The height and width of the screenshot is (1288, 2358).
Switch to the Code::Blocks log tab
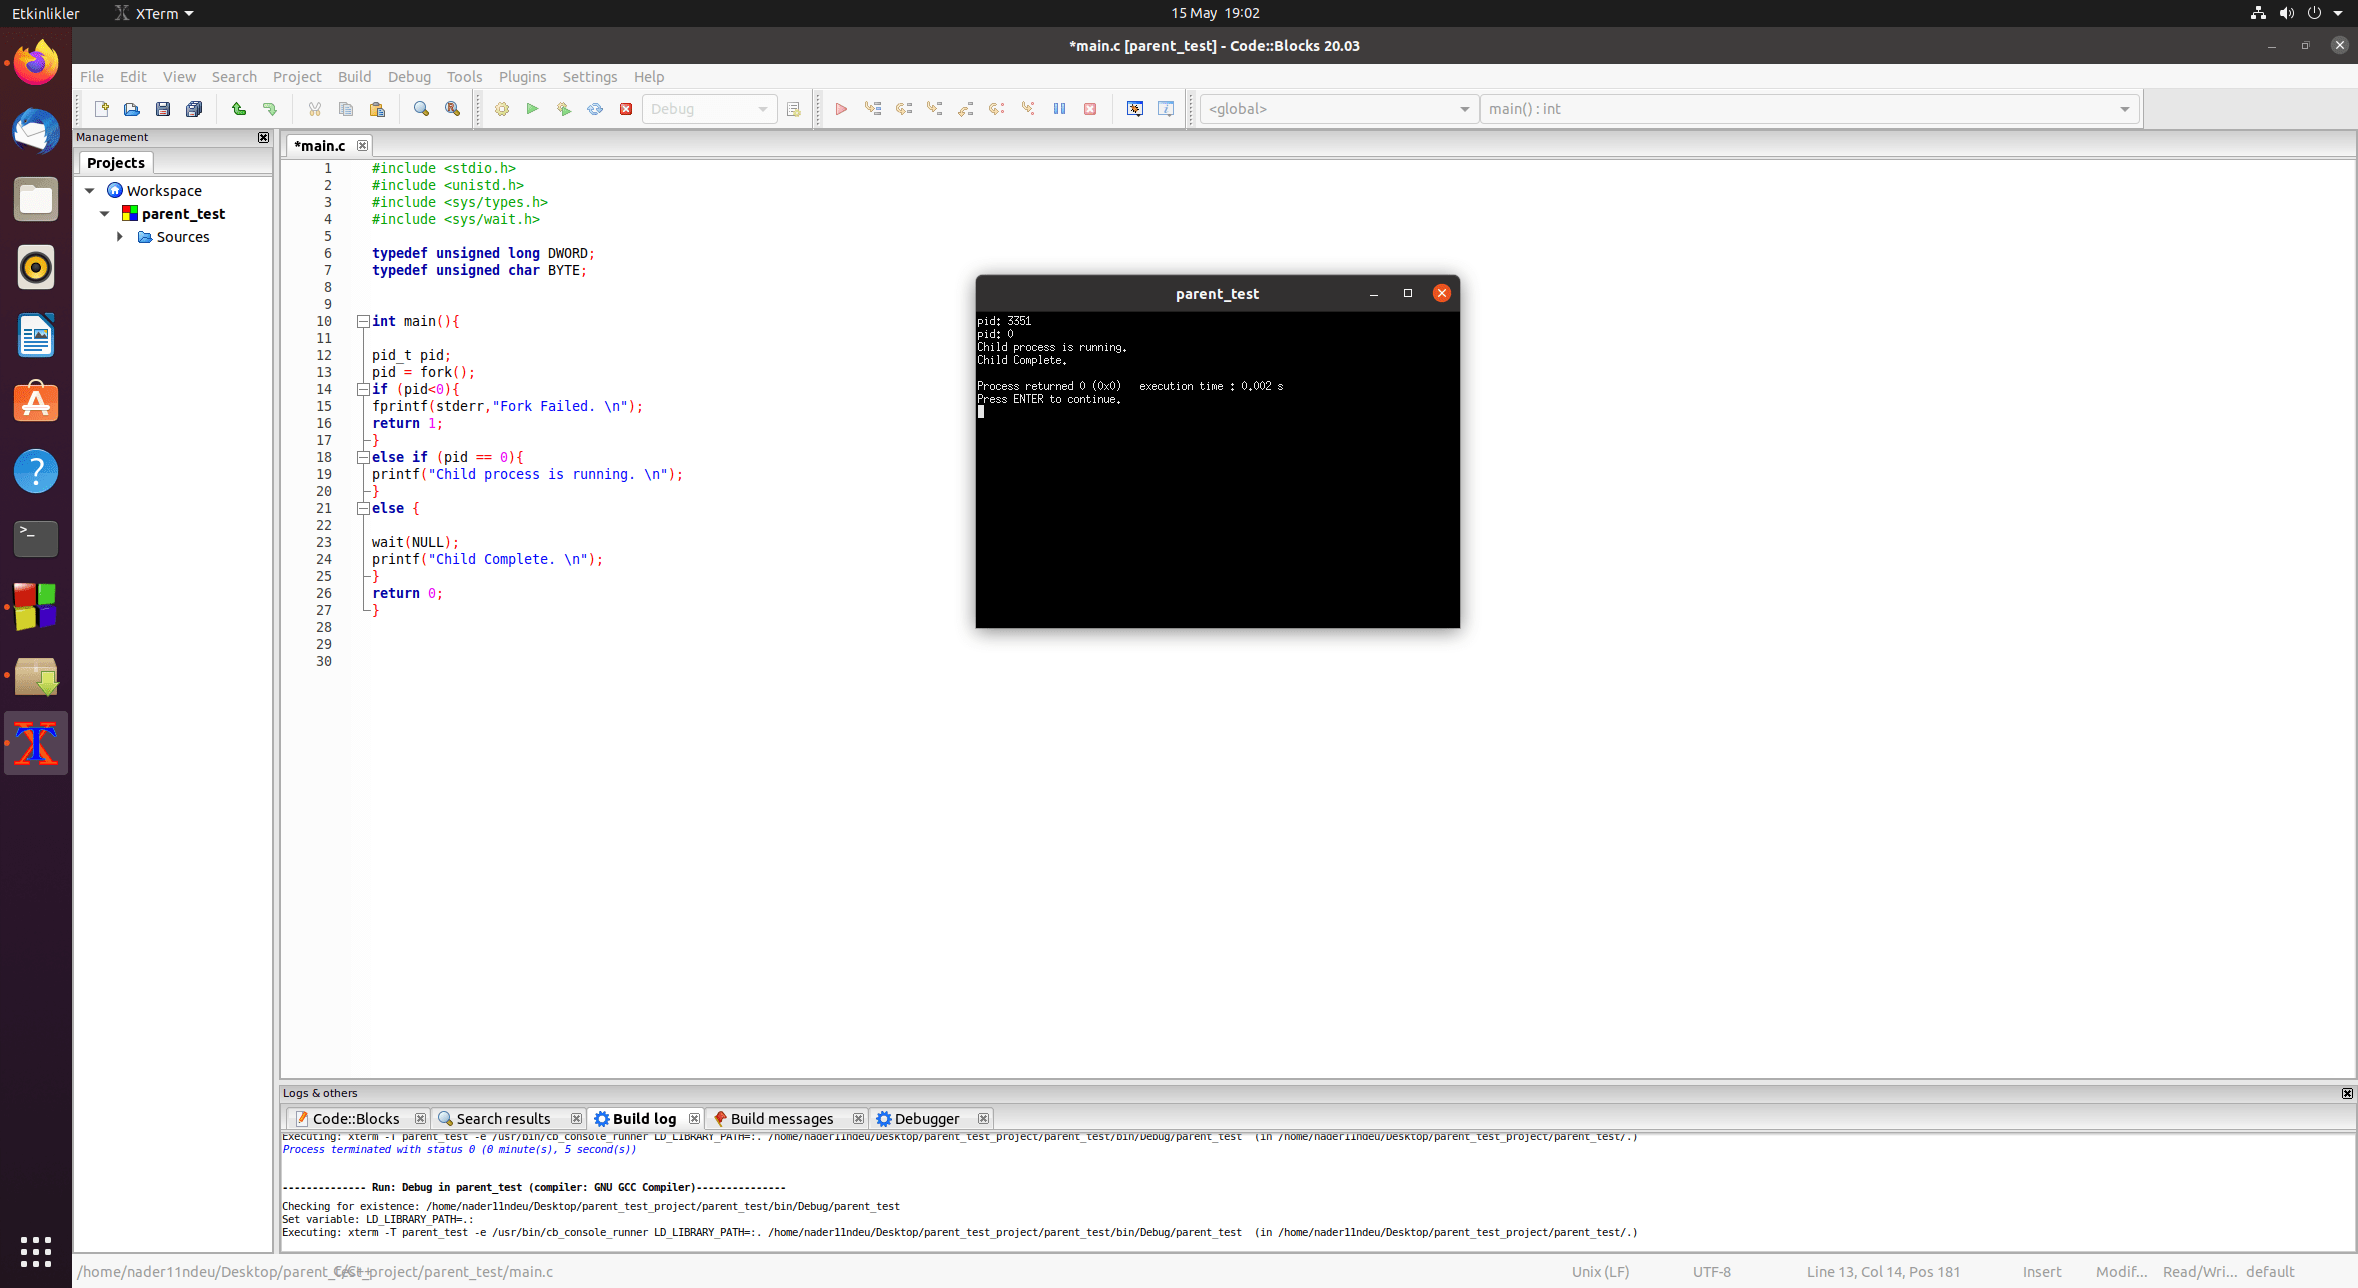point(356,1119)
